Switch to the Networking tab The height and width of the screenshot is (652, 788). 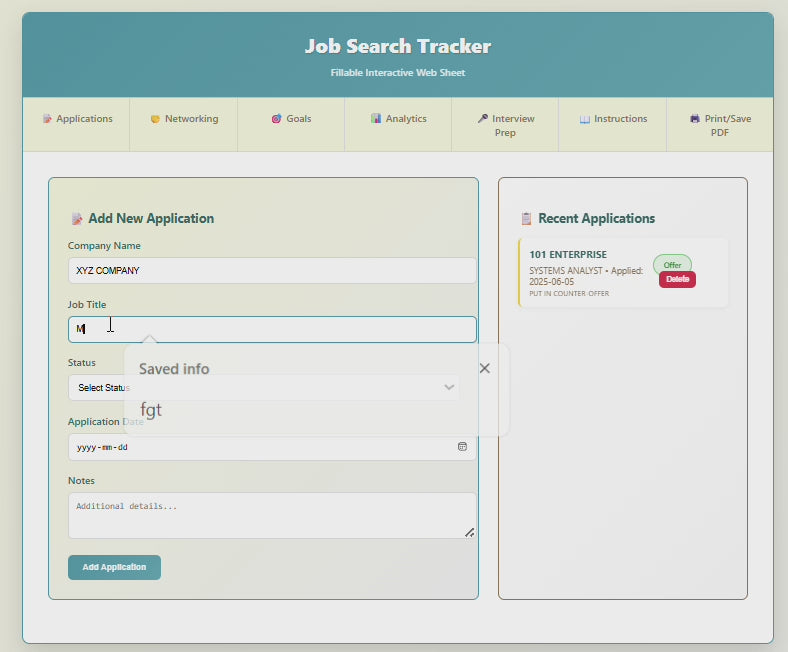pos(184,119)
